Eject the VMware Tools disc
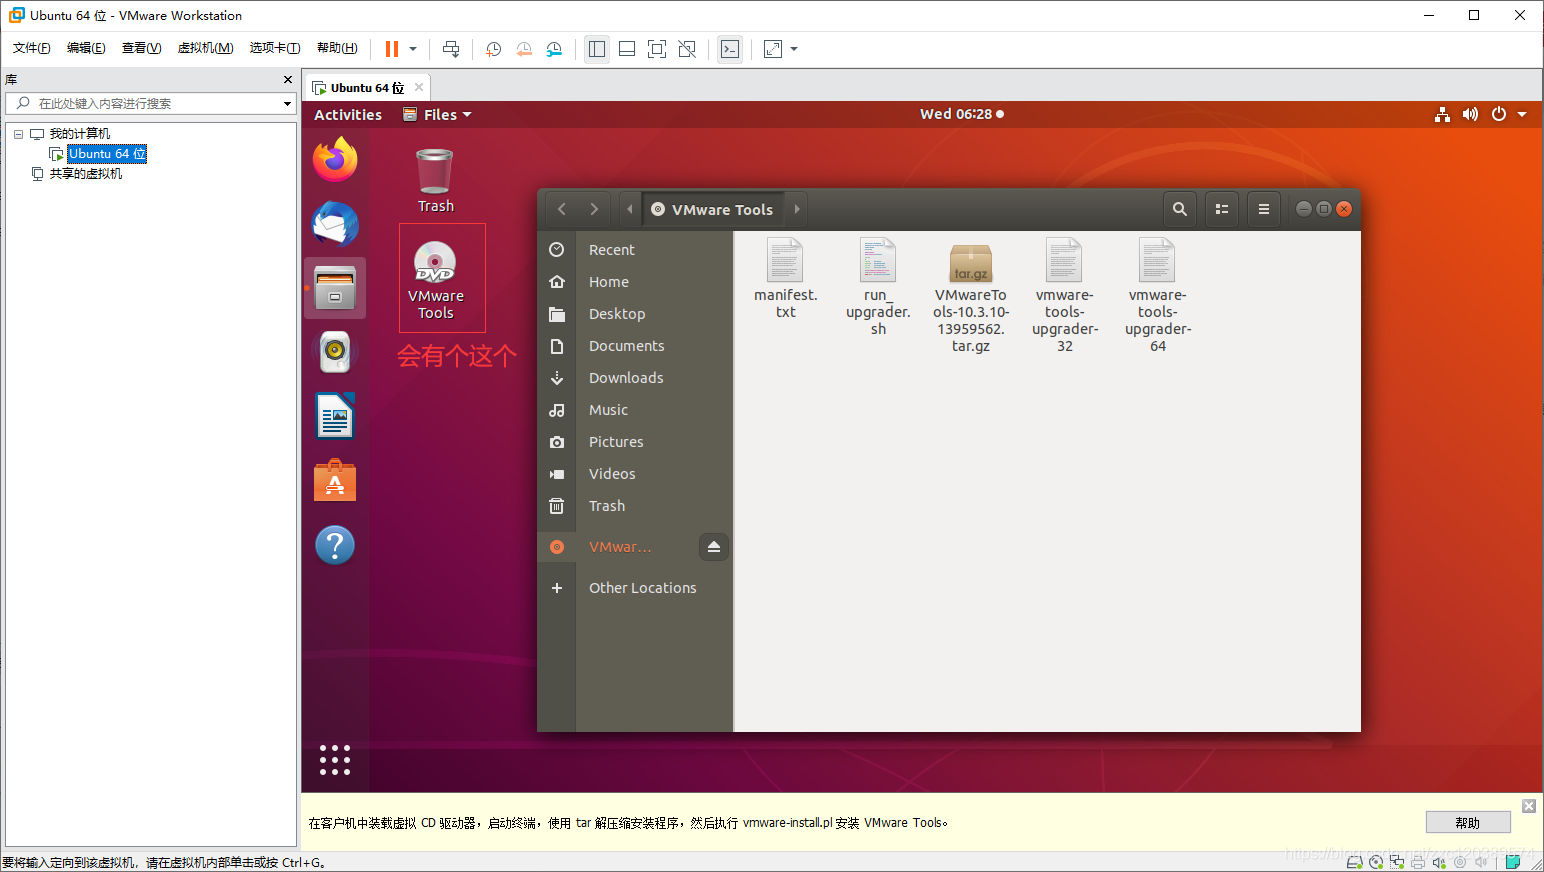This screenshot has width=1544, height=872. tap(714, 547)
